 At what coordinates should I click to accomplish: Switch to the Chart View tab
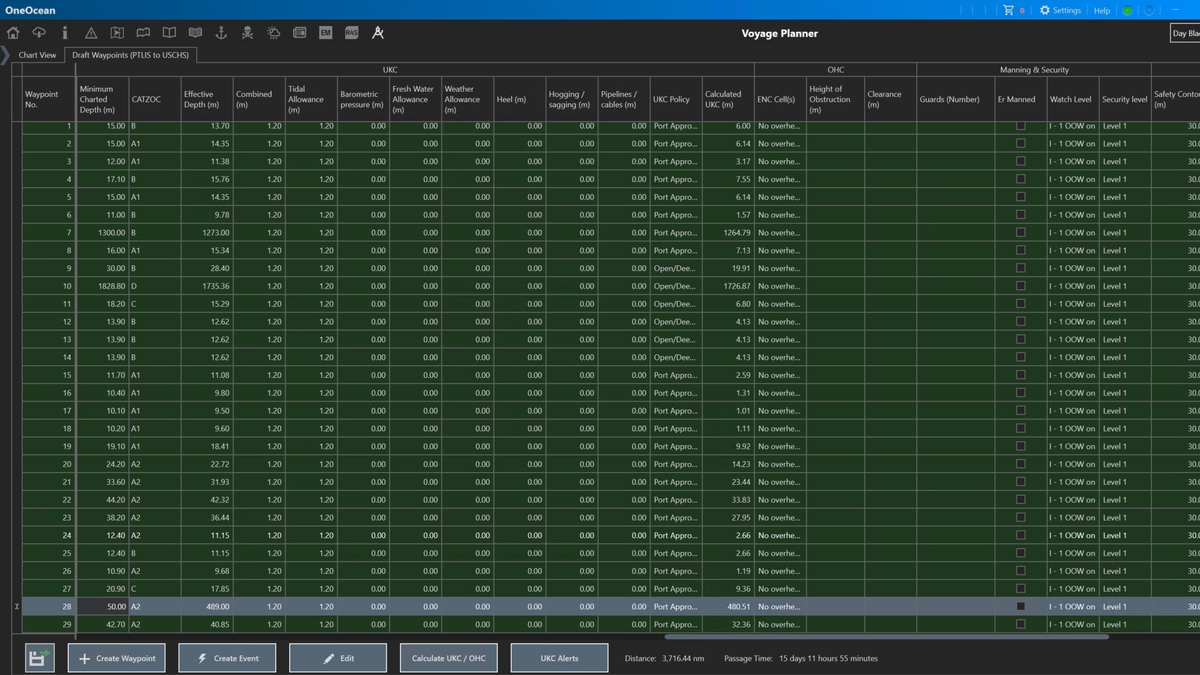pyautogui.click(x=36, y=55)
